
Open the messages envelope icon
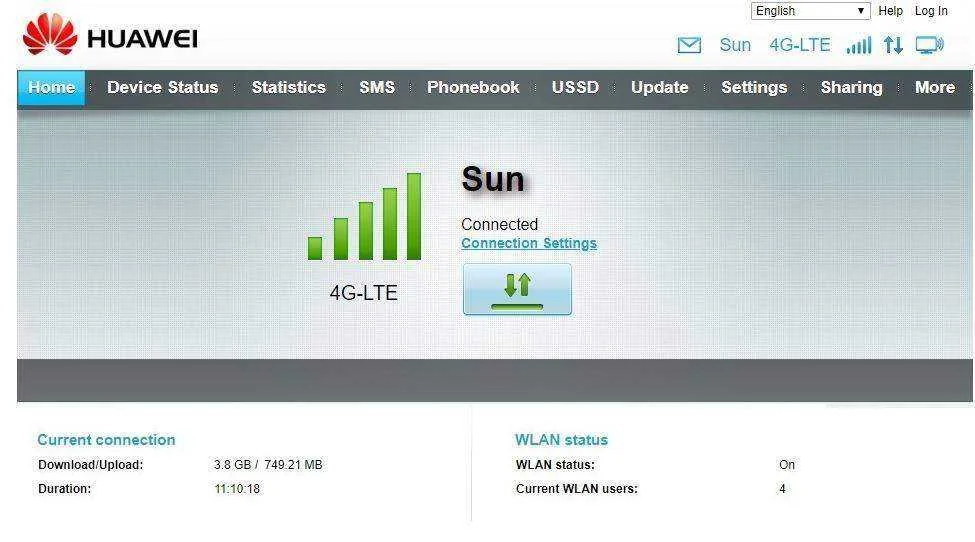point(689,45)
